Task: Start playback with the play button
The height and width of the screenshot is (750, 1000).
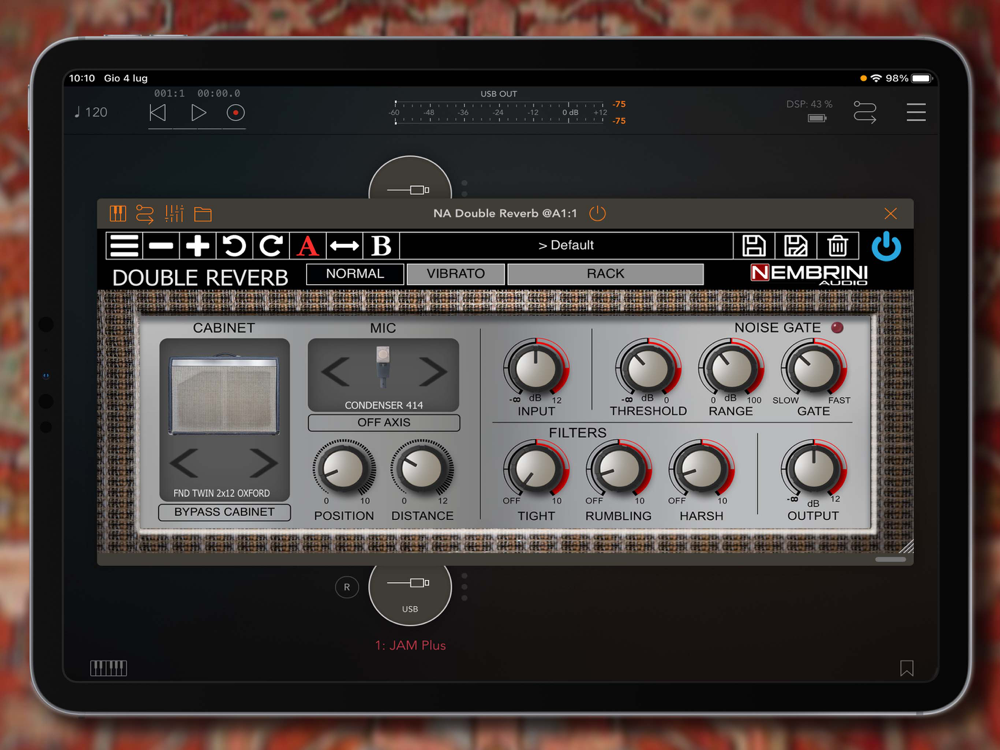Action: tap(198, 113)
